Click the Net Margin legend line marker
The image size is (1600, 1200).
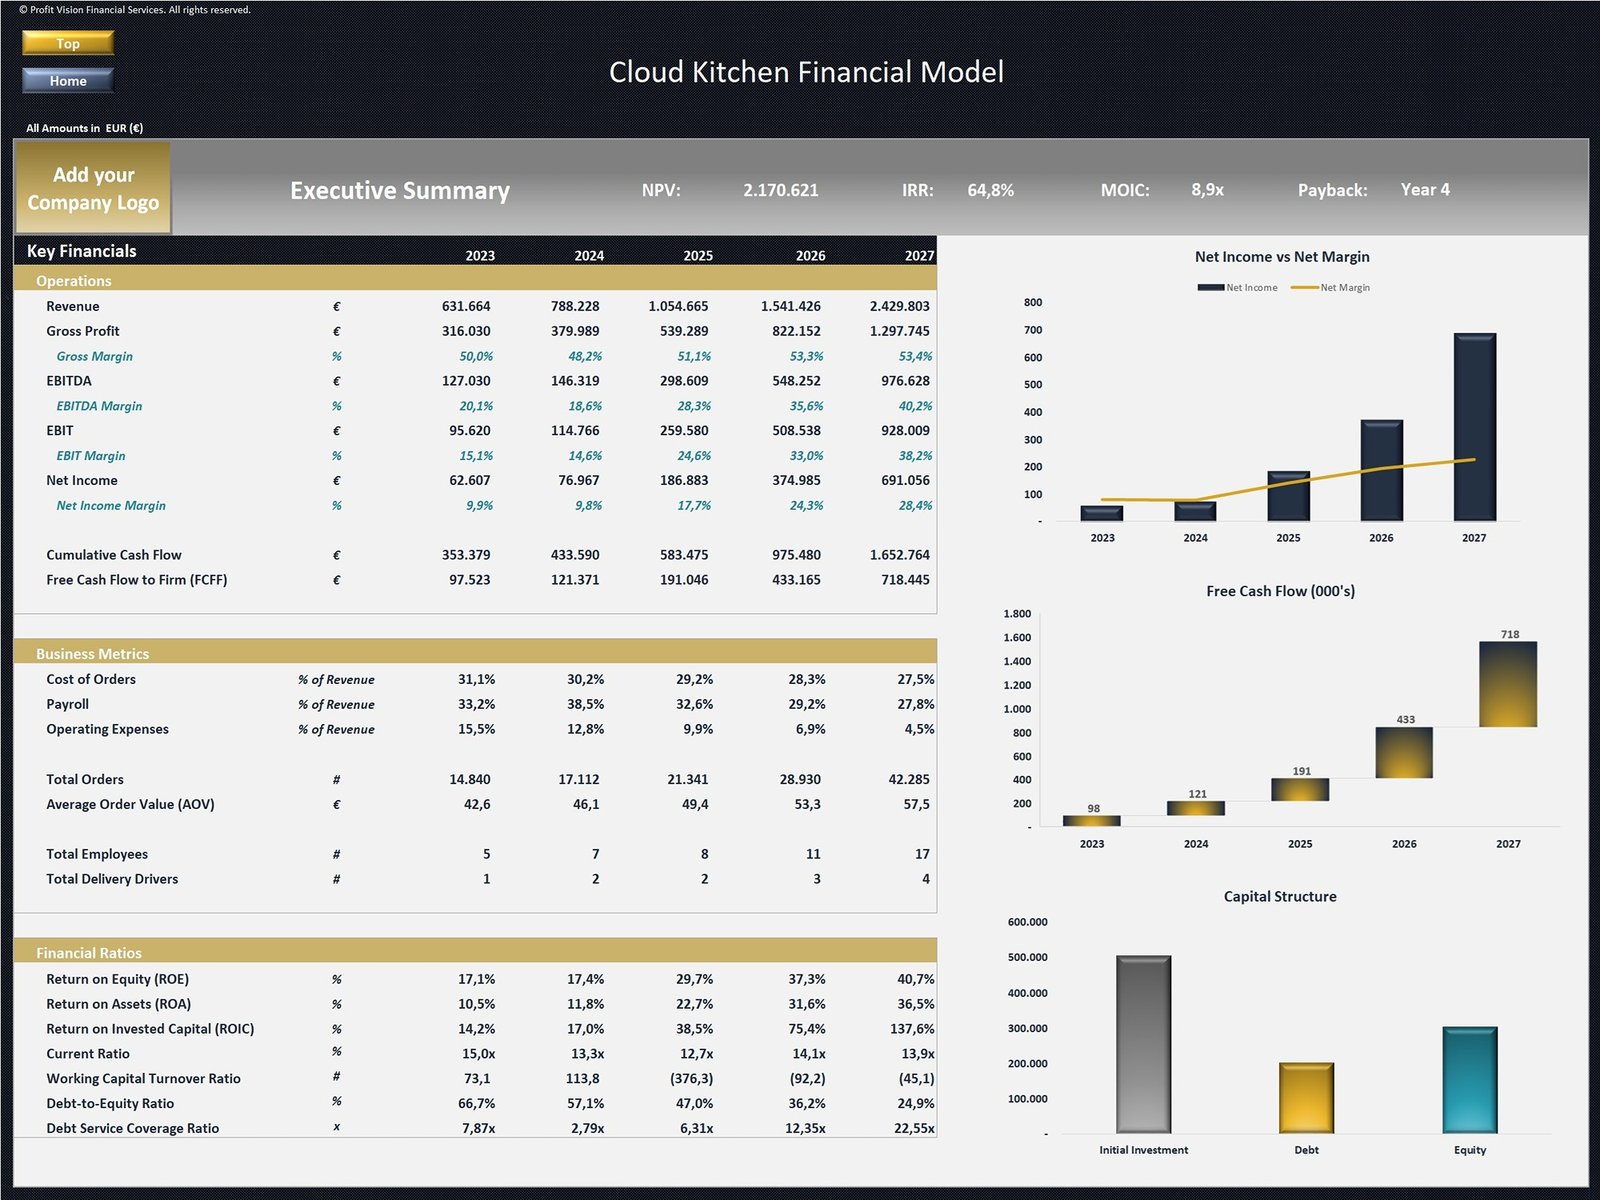[1304, 288]
